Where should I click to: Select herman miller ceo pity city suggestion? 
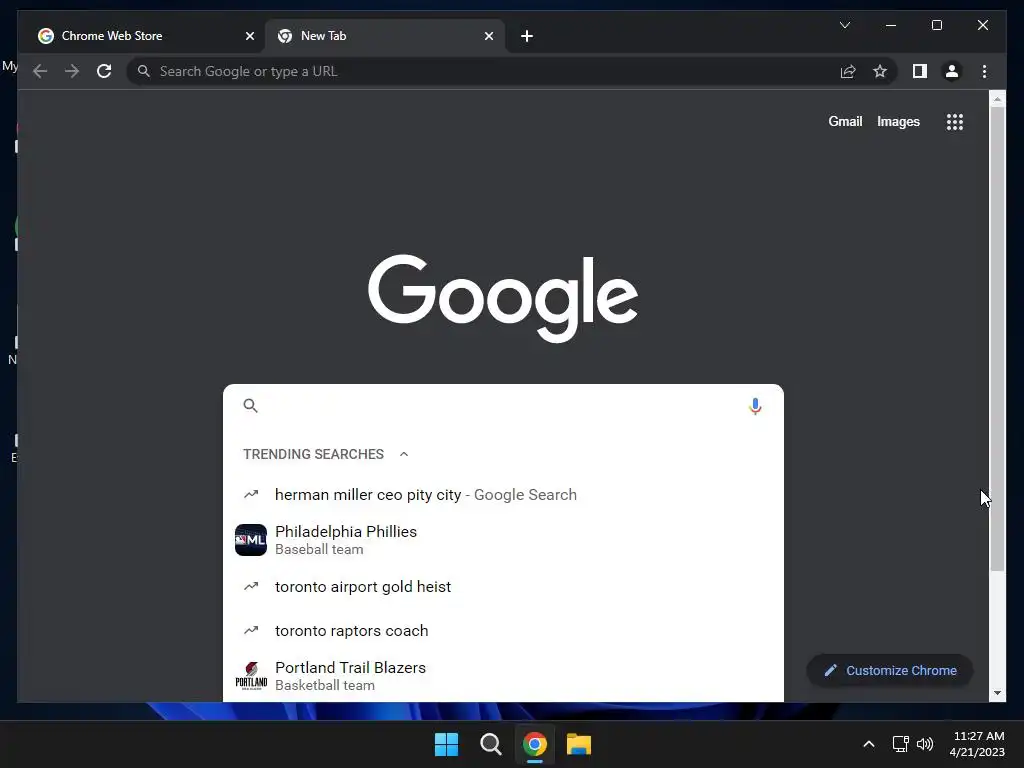tap(503, 494)
